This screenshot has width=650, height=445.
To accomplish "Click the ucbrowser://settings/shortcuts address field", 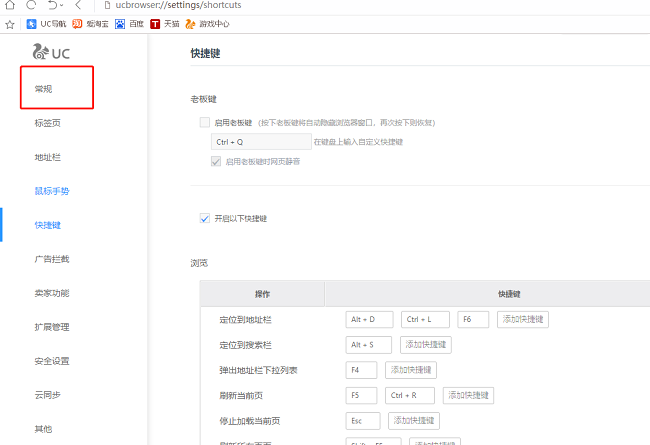I will (178, 5).
